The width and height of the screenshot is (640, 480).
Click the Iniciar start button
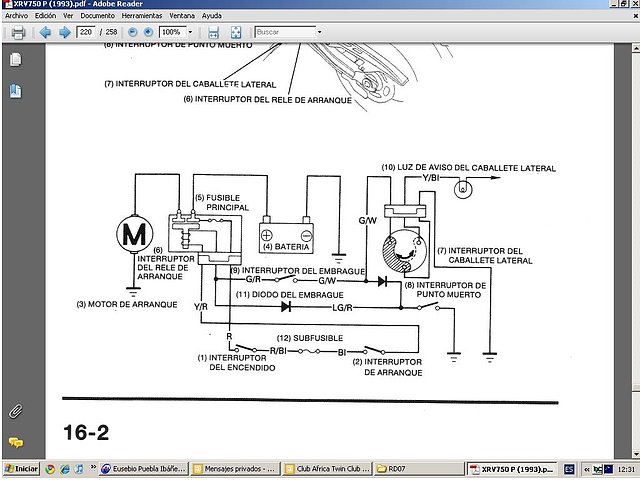[21, 469]
